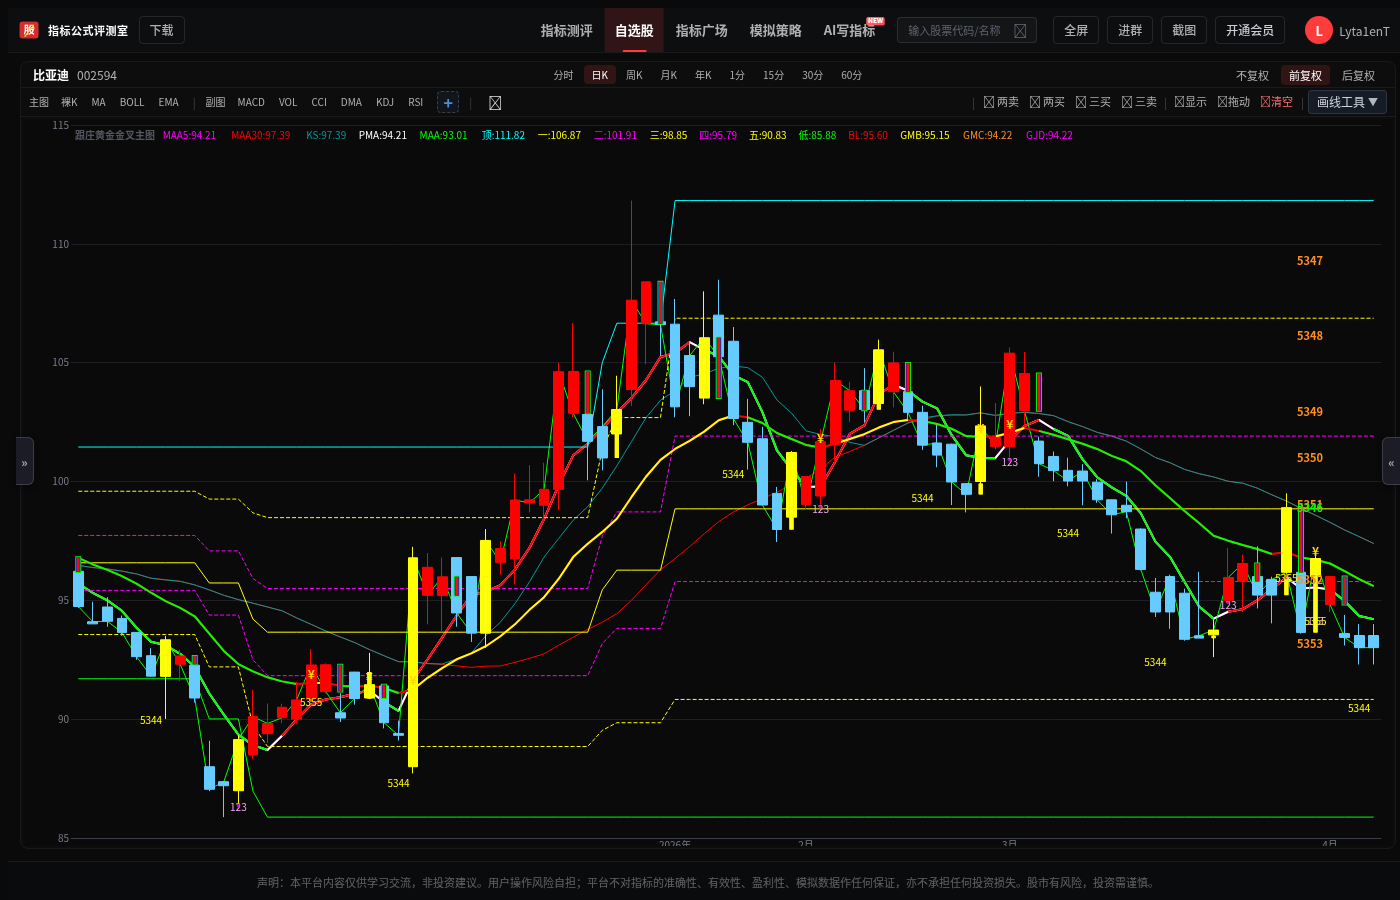Select MACD sub-chart indicator

click(251, 102)
